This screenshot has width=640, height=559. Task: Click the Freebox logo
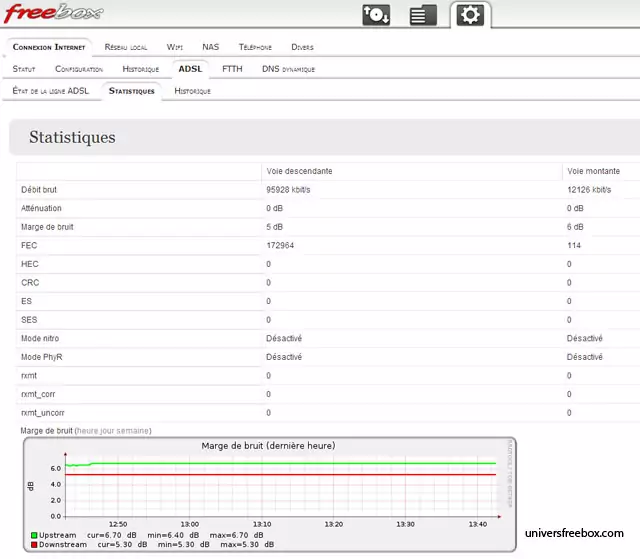click(x=51, y=14)
